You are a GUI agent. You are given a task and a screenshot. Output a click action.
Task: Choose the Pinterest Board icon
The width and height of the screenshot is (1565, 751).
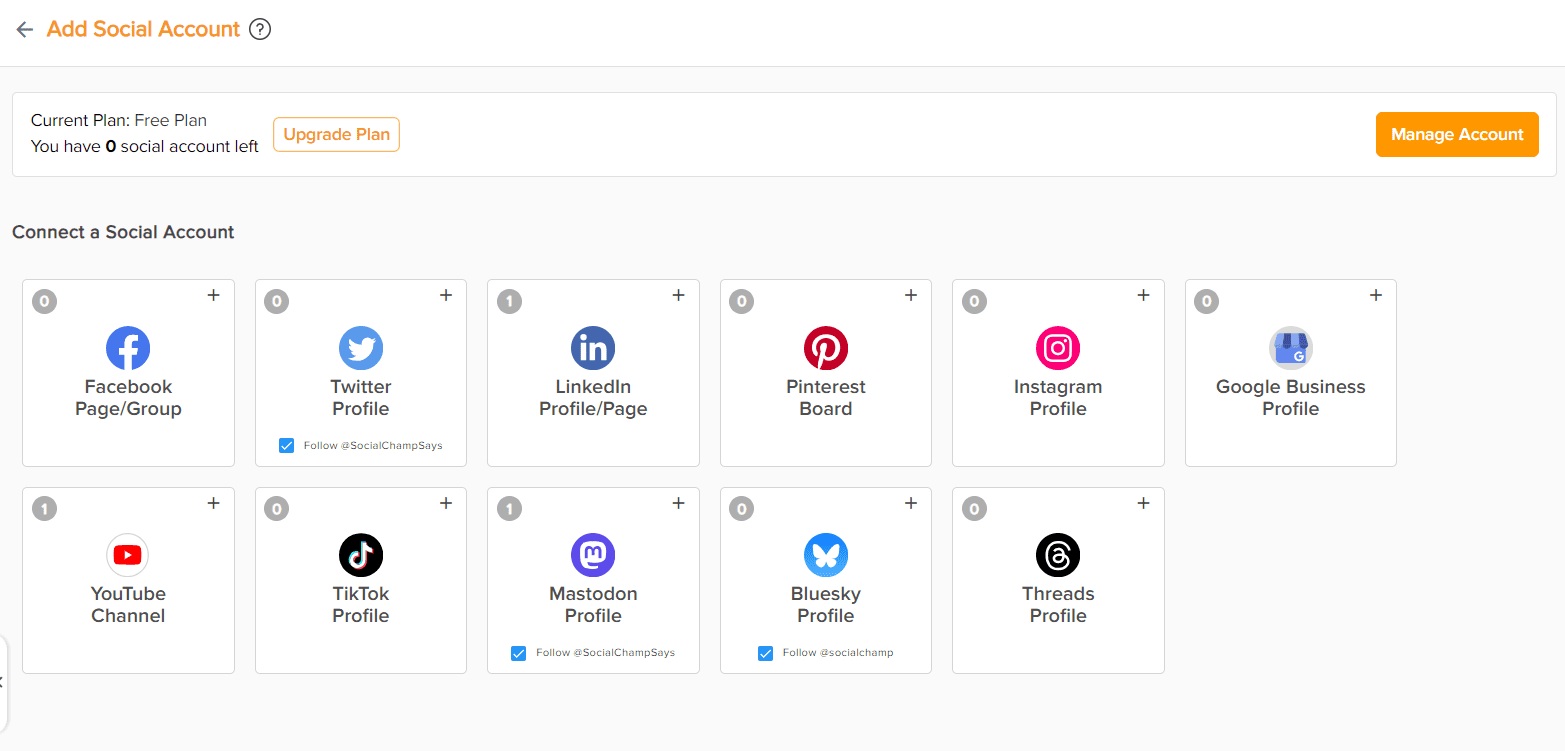click(826, 348)
